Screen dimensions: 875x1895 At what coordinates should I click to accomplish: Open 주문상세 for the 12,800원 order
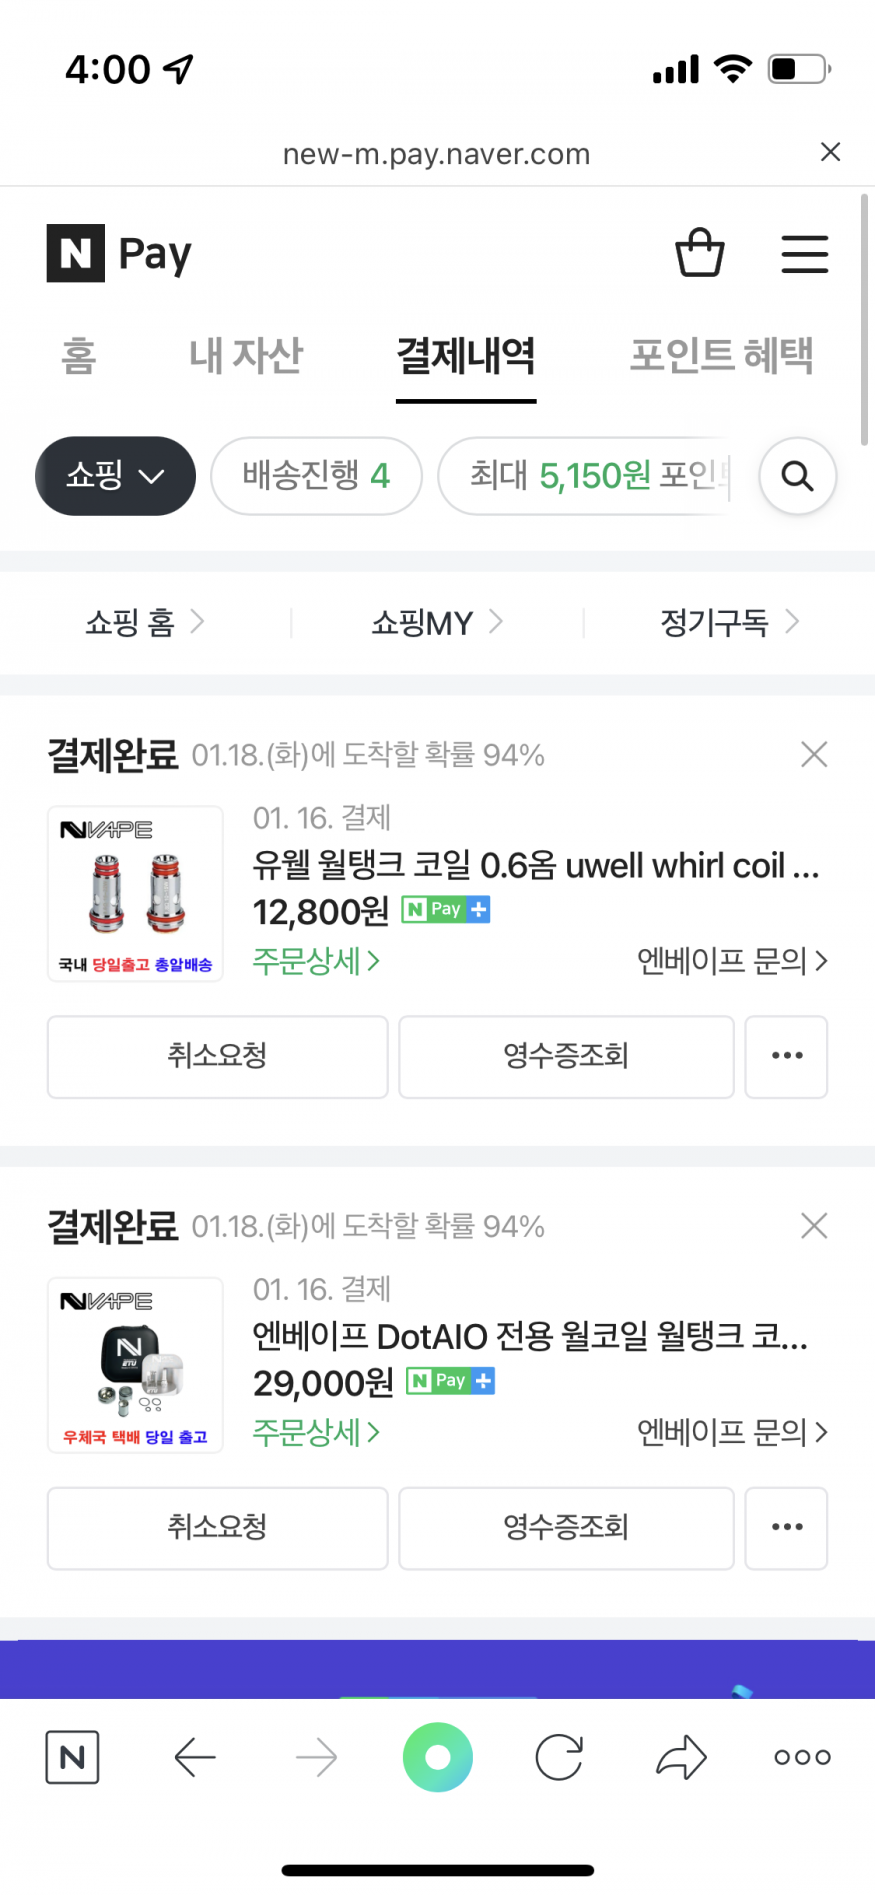point(316,961)
